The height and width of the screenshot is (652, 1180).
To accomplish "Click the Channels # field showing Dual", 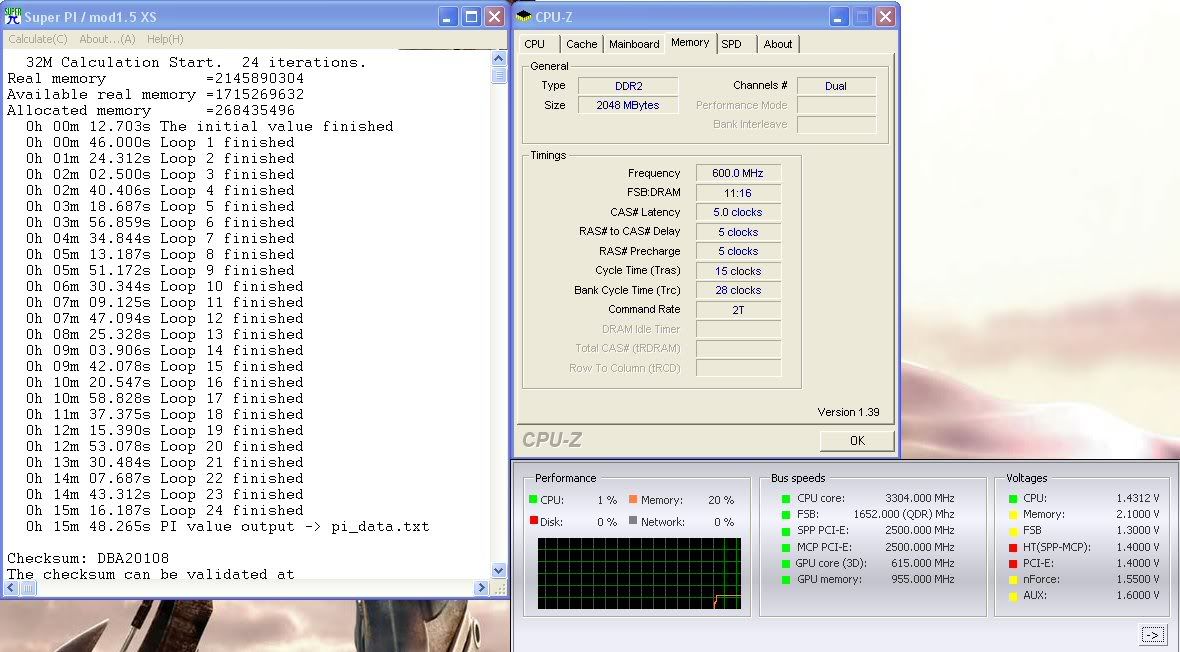I will (836, 86).
